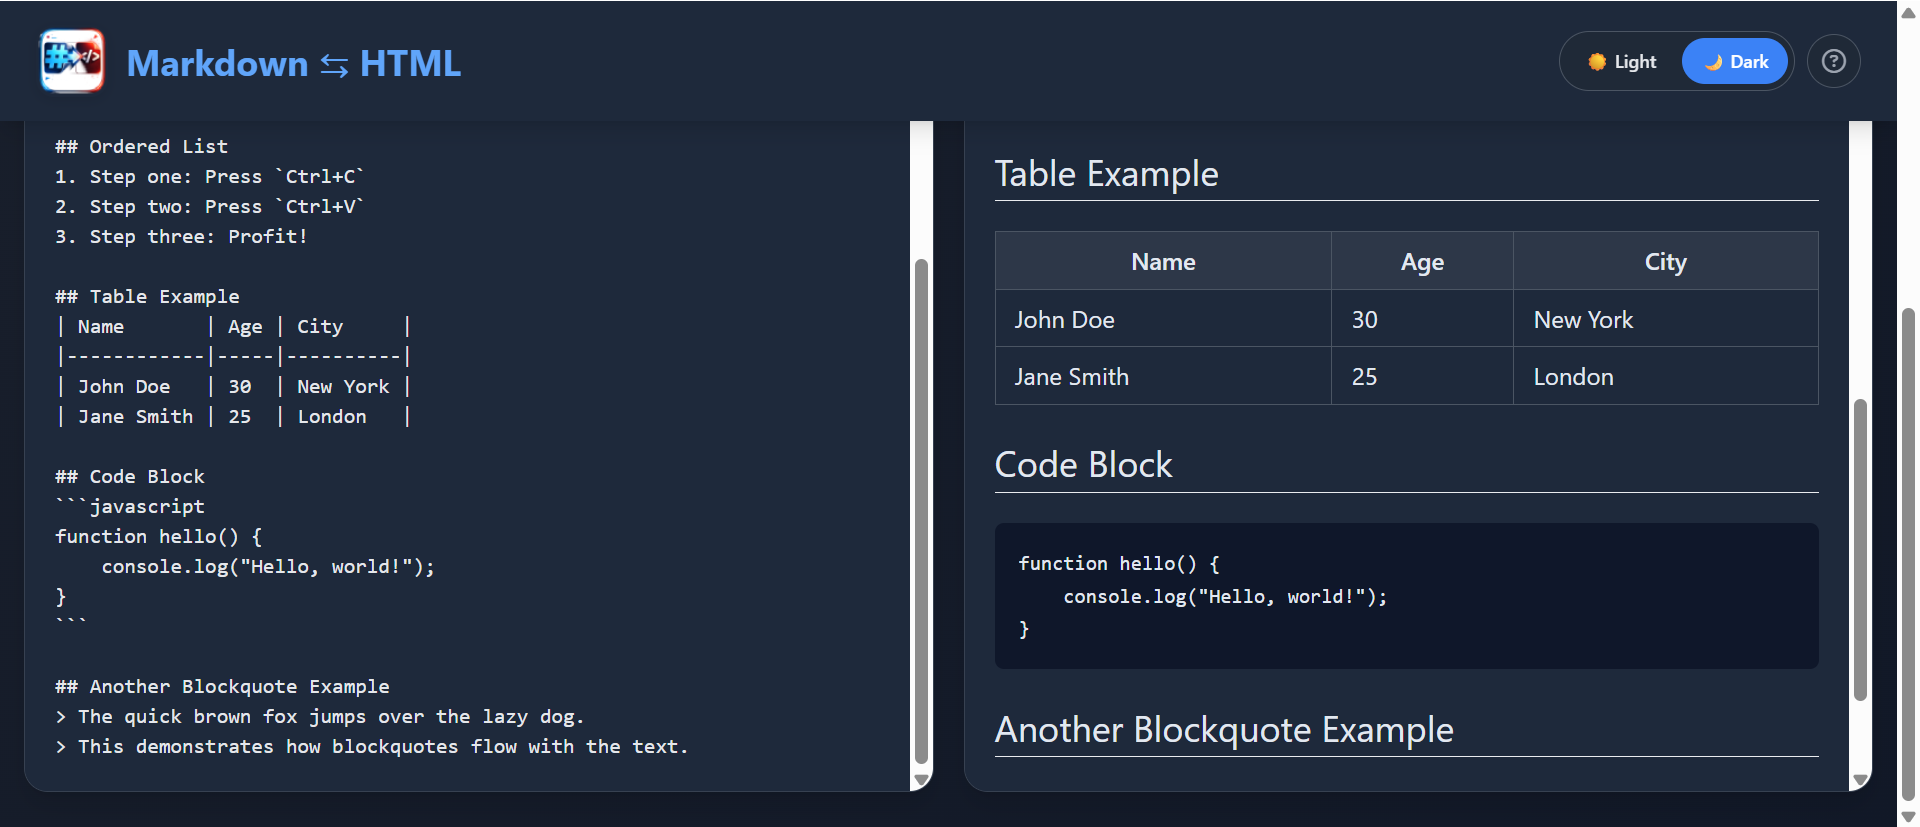This screenshot has height=827, width=1920.
Task: Click 'function hello() {' in the rendered code block
Action: pos(1119,563)
